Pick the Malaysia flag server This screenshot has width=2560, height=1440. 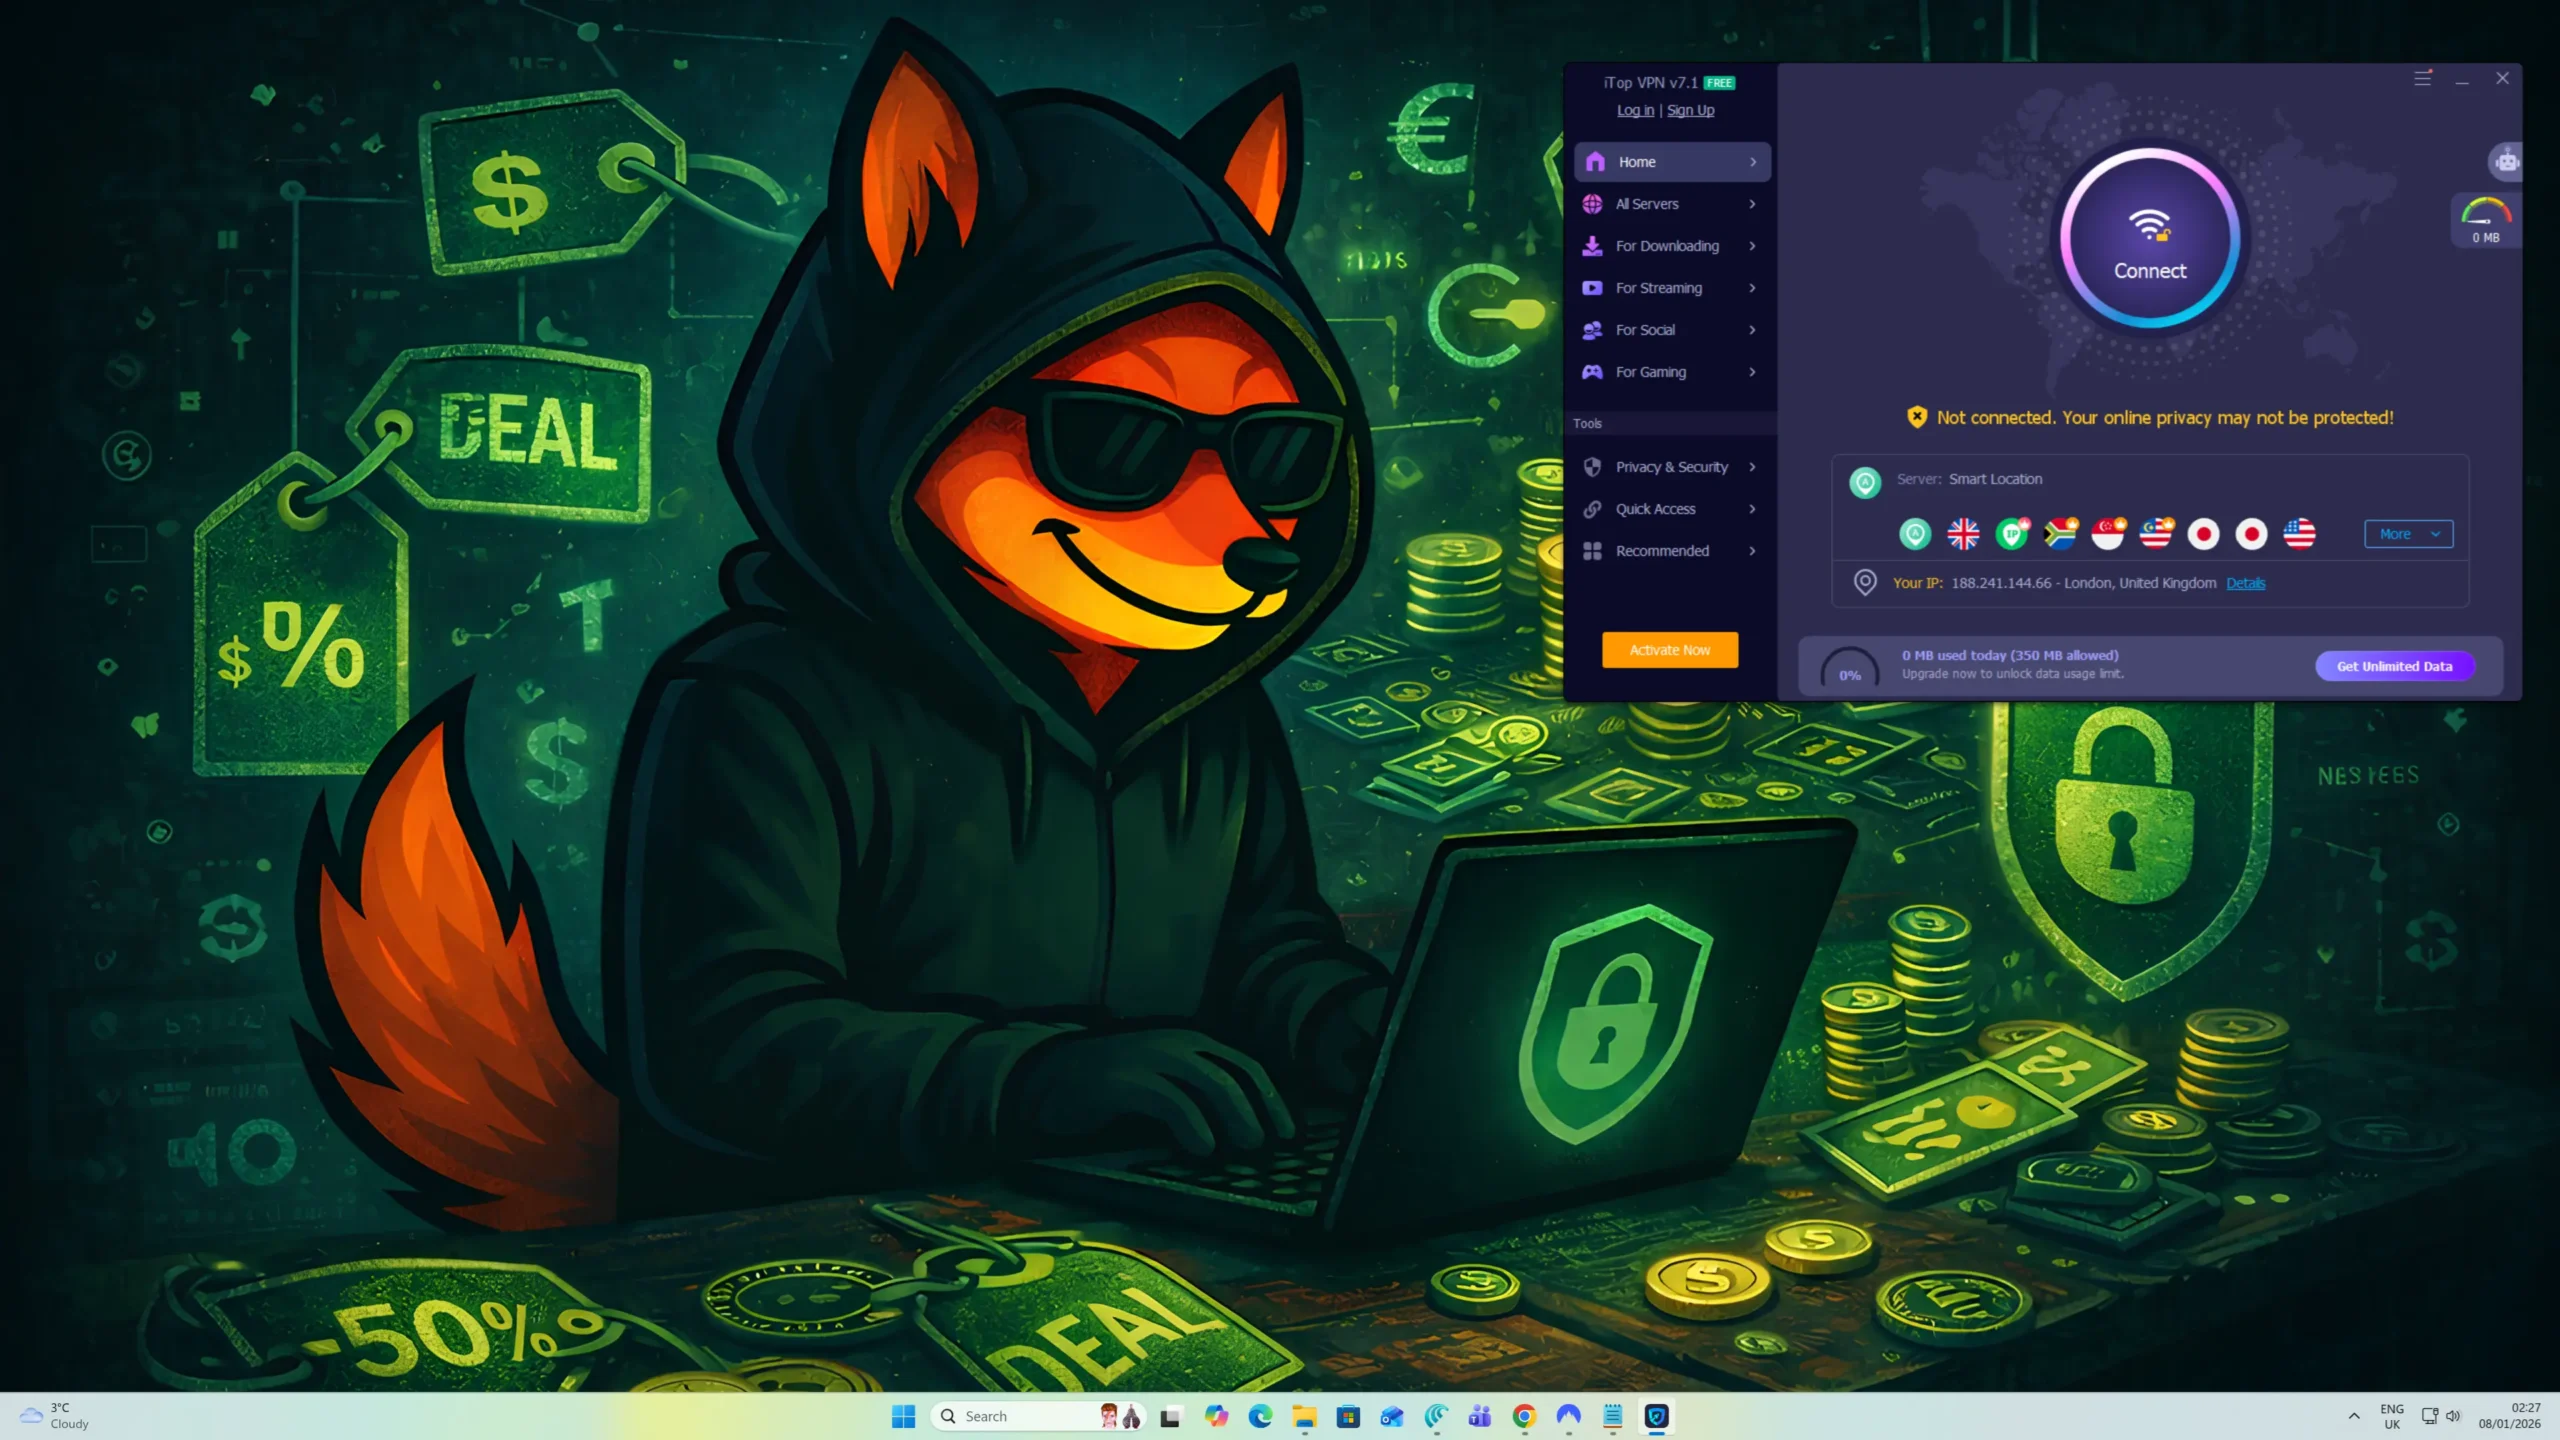point(2156,534)
